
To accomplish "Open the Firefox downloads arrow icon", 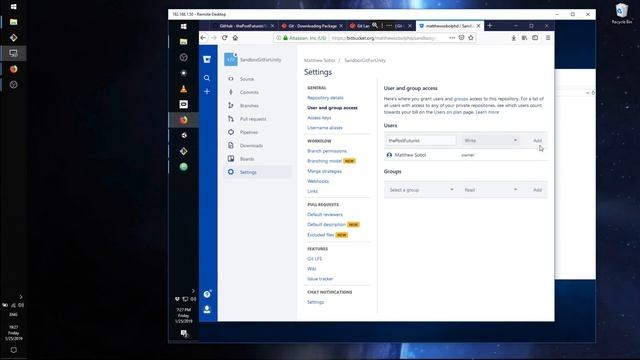I will click(513, 38).
